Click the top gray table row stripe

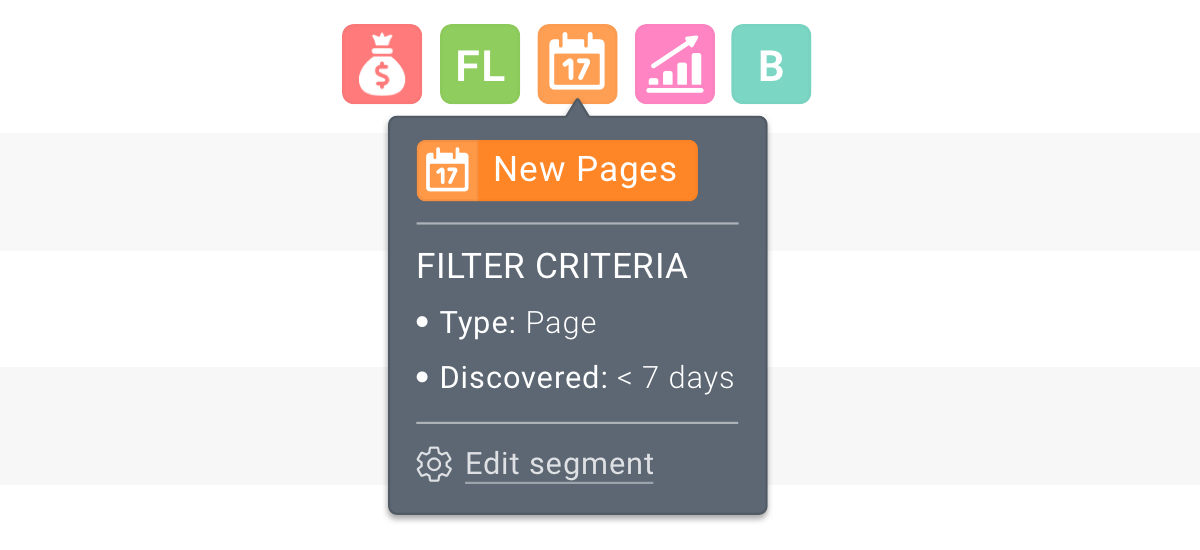(x=600, y=191)
